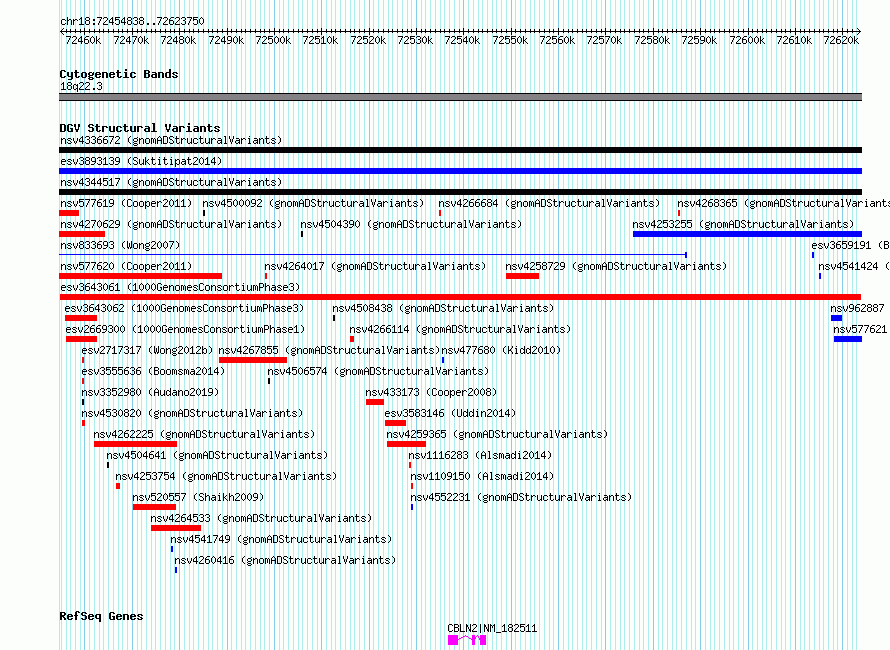Select the esv3893139 (Suktitipat2014) blue bar
This screenshot has width=890, height=650.
460,171
